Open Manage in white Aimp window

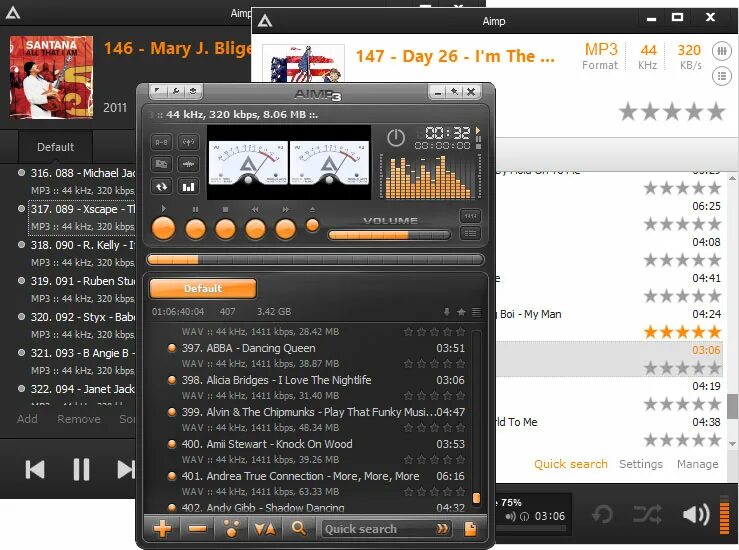click(698, 464)
